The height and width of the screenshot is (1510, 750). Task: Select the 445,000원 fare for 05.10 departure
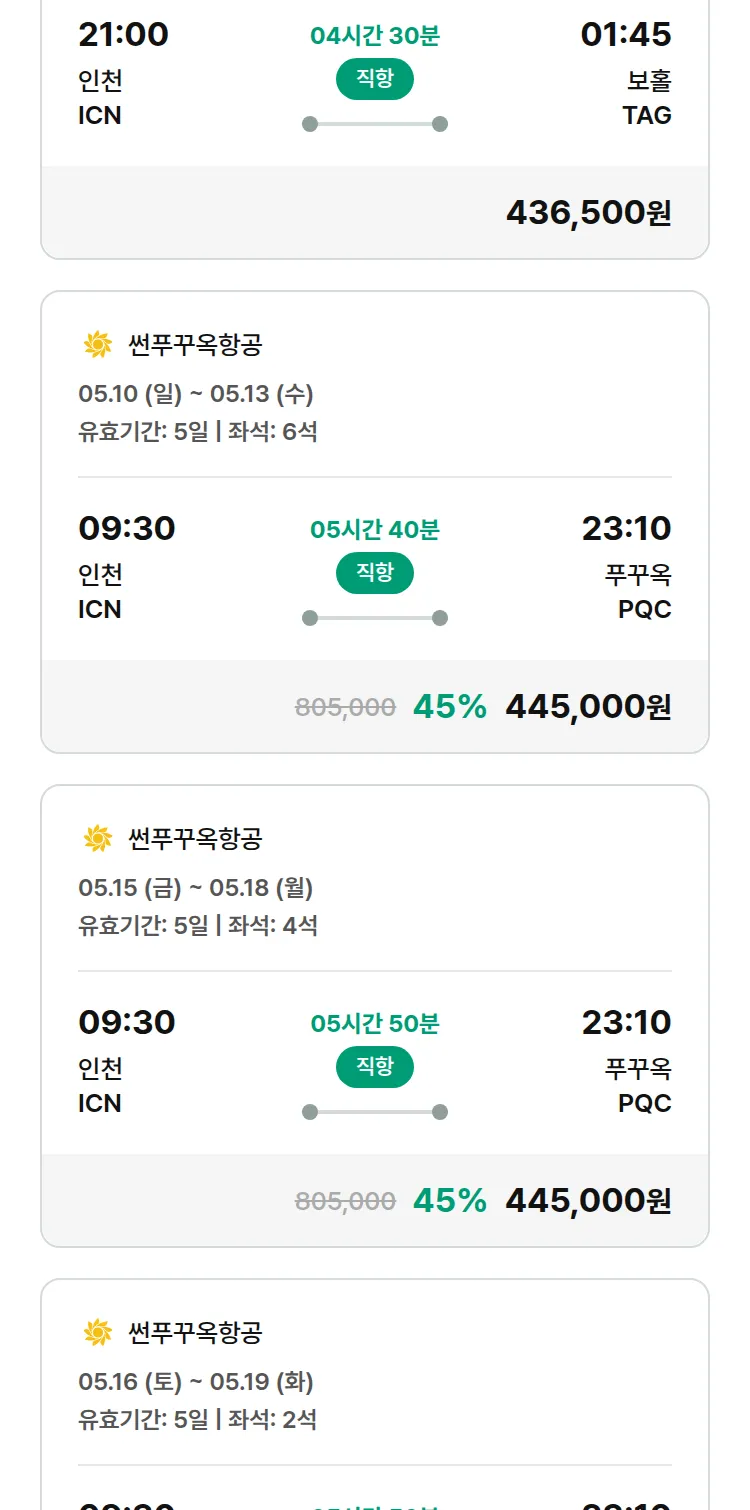pos(588,707)
